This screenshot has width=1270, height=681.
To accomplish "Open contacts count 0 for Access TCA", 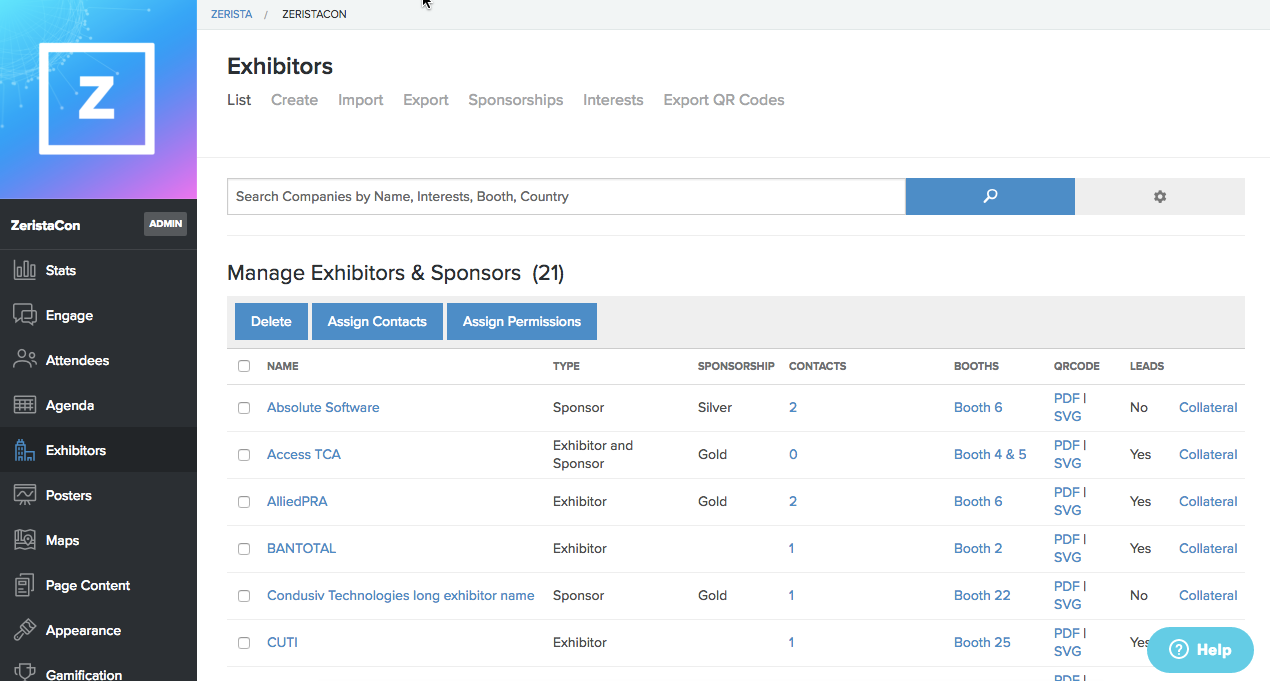I will (x=793, y=454).
